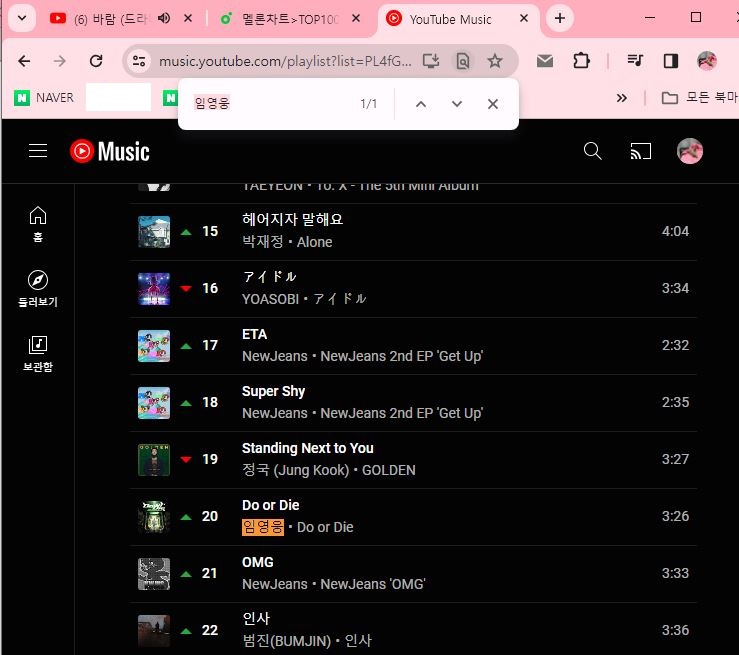This screenshot has width=739, height=655.
Task: Open the YouTube Music account avatar
Action: 690,151
